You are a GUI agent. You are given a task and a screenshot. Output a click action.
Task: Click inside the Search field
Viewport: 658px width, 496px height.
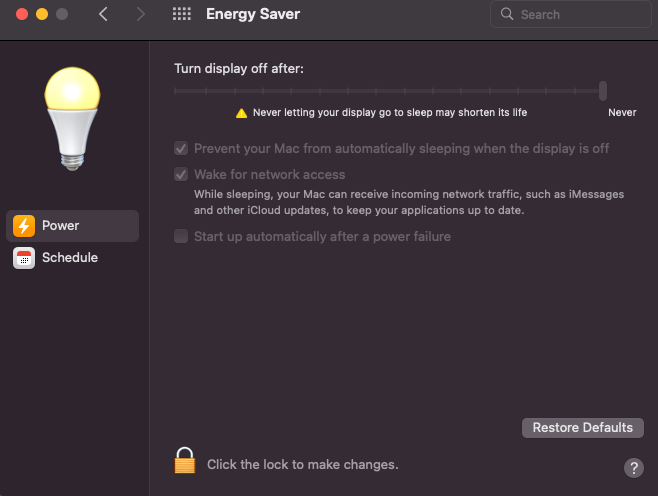click(575, 15)
